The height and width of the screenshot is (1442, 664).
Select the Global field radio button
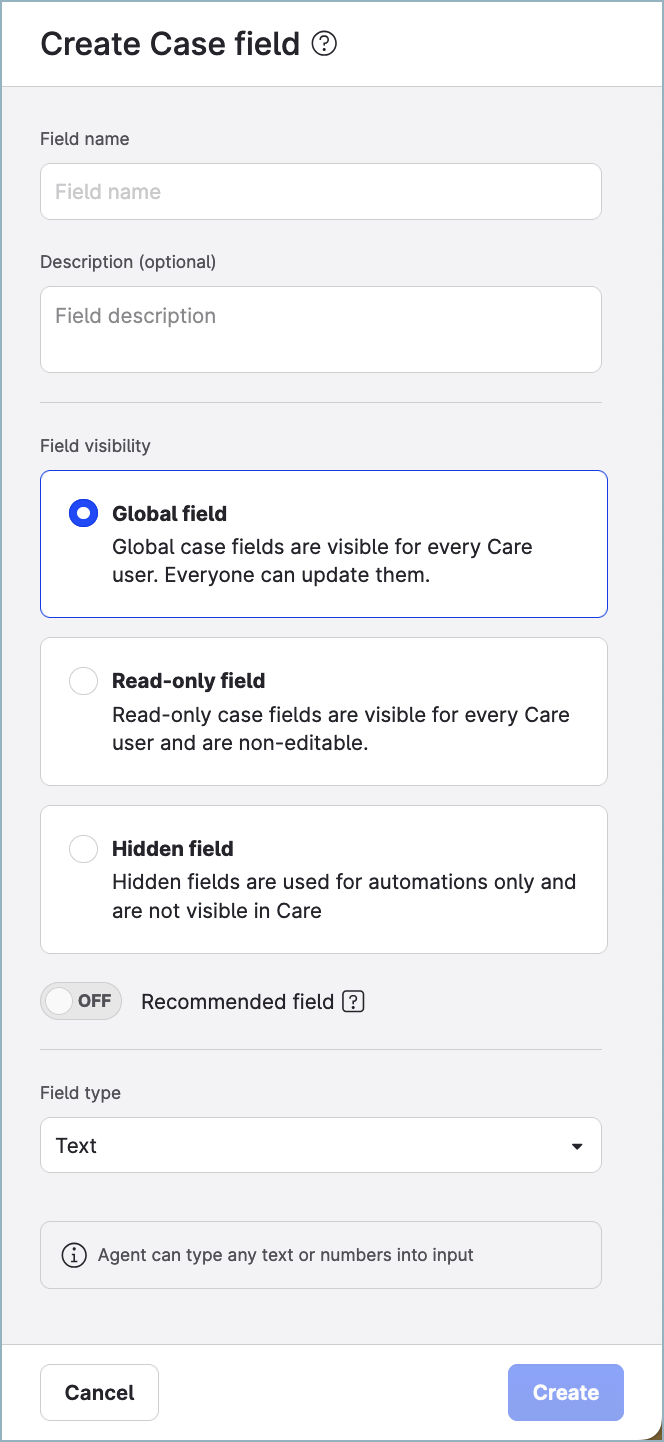tap(82, 513)
